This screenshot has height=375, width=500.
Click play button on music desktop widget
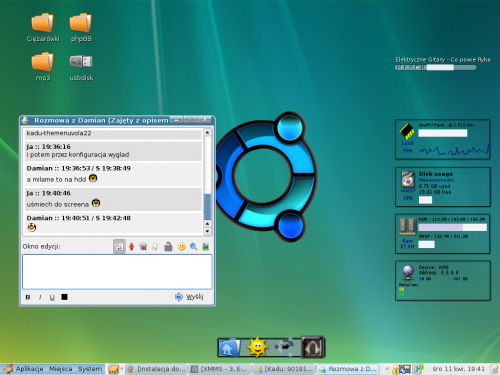tap(405, 67)
